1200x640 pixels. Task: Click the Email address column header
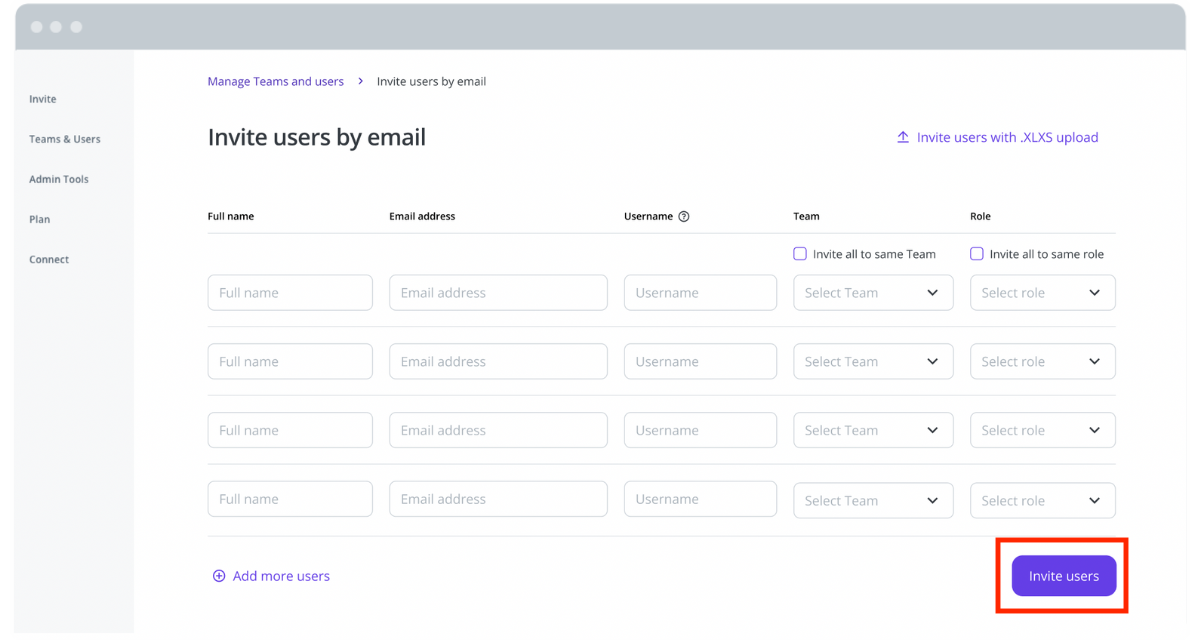[422, 216]
